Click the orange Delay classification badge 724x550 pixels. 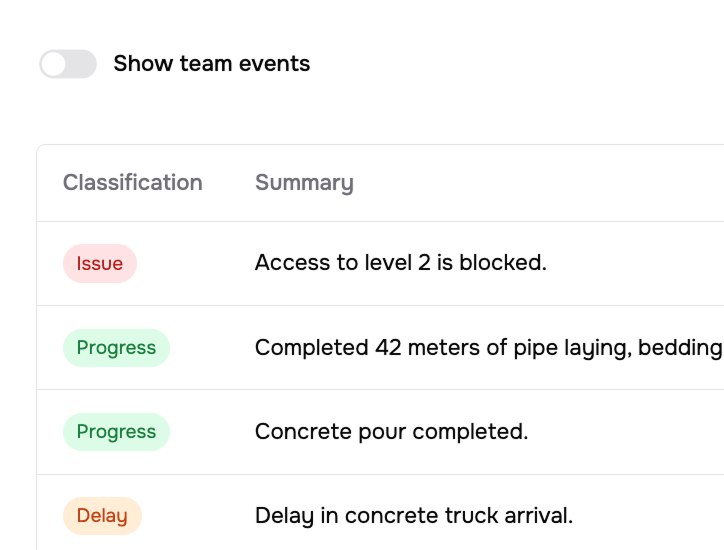(102, 516)
